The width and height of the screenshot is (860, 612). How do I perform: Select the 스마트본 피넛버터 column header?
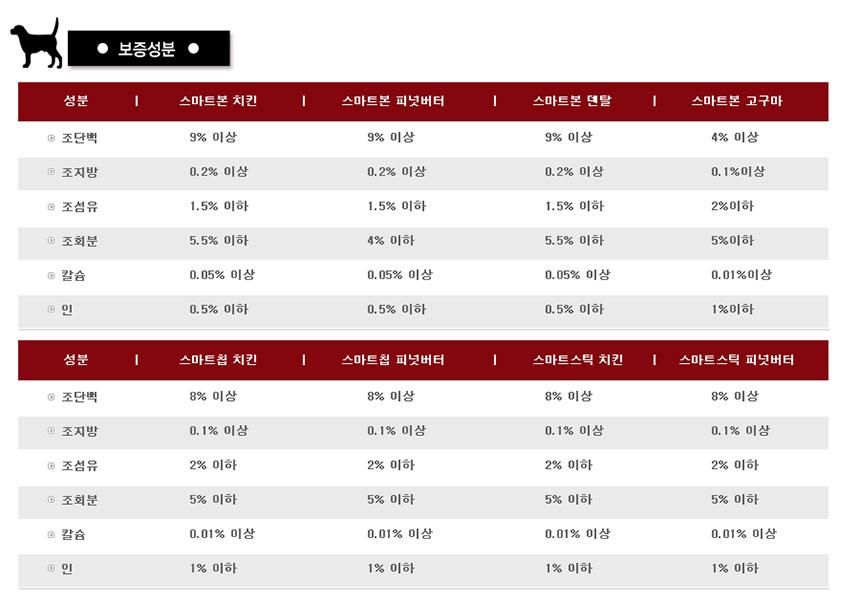click(x=393, y=101)
